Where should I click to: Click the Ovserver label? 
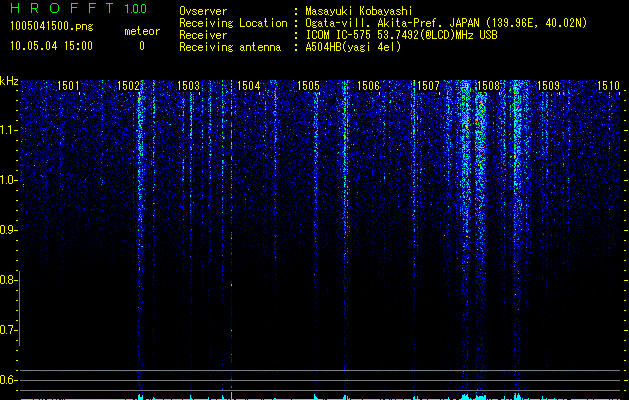click(203, 11)
